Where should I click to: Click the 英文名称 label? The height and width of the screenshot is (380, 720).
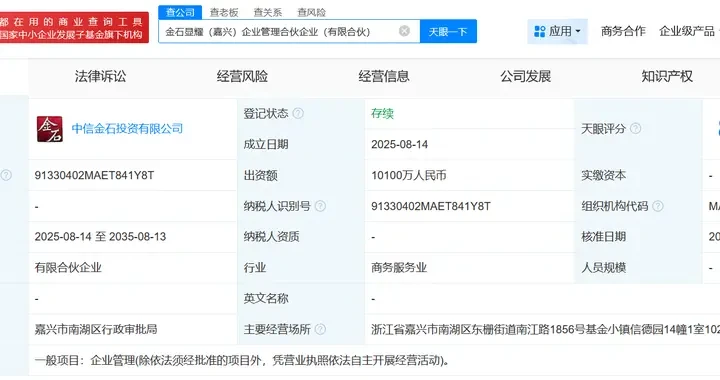[266, 298]
